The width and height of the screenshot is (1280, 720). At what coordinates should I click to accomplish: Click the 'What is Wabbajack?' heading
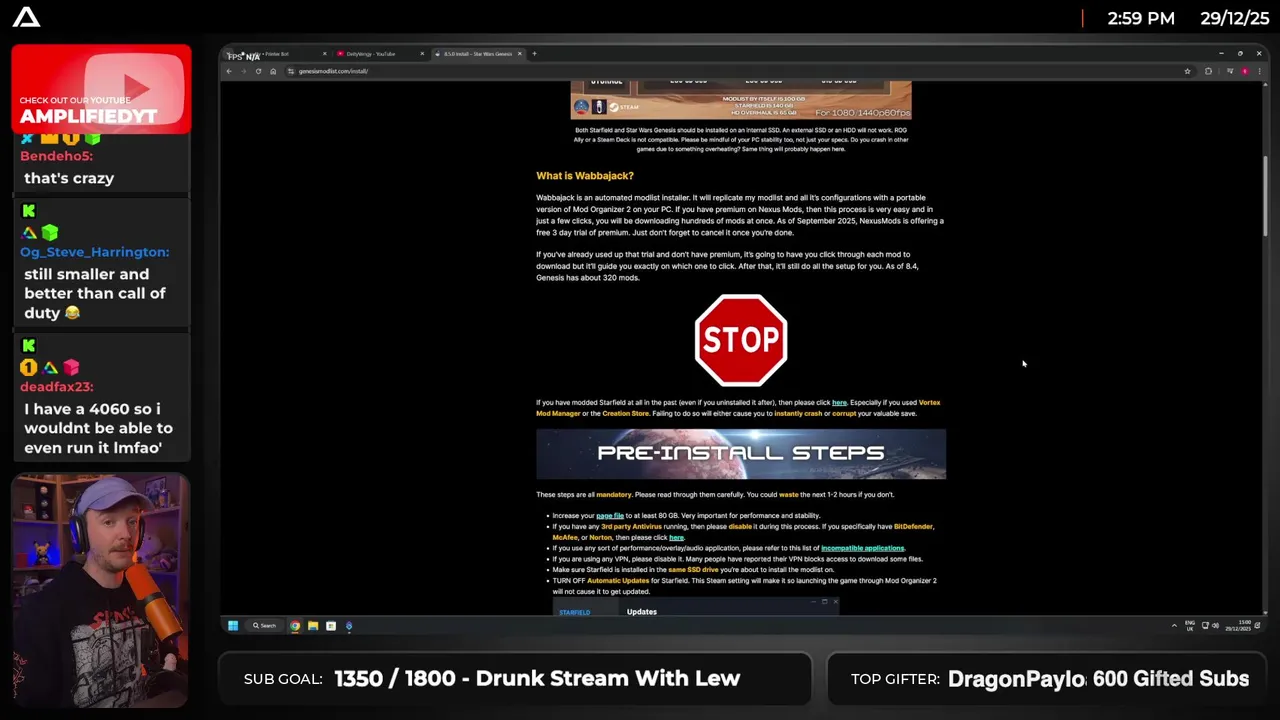(x=585, y=176)
